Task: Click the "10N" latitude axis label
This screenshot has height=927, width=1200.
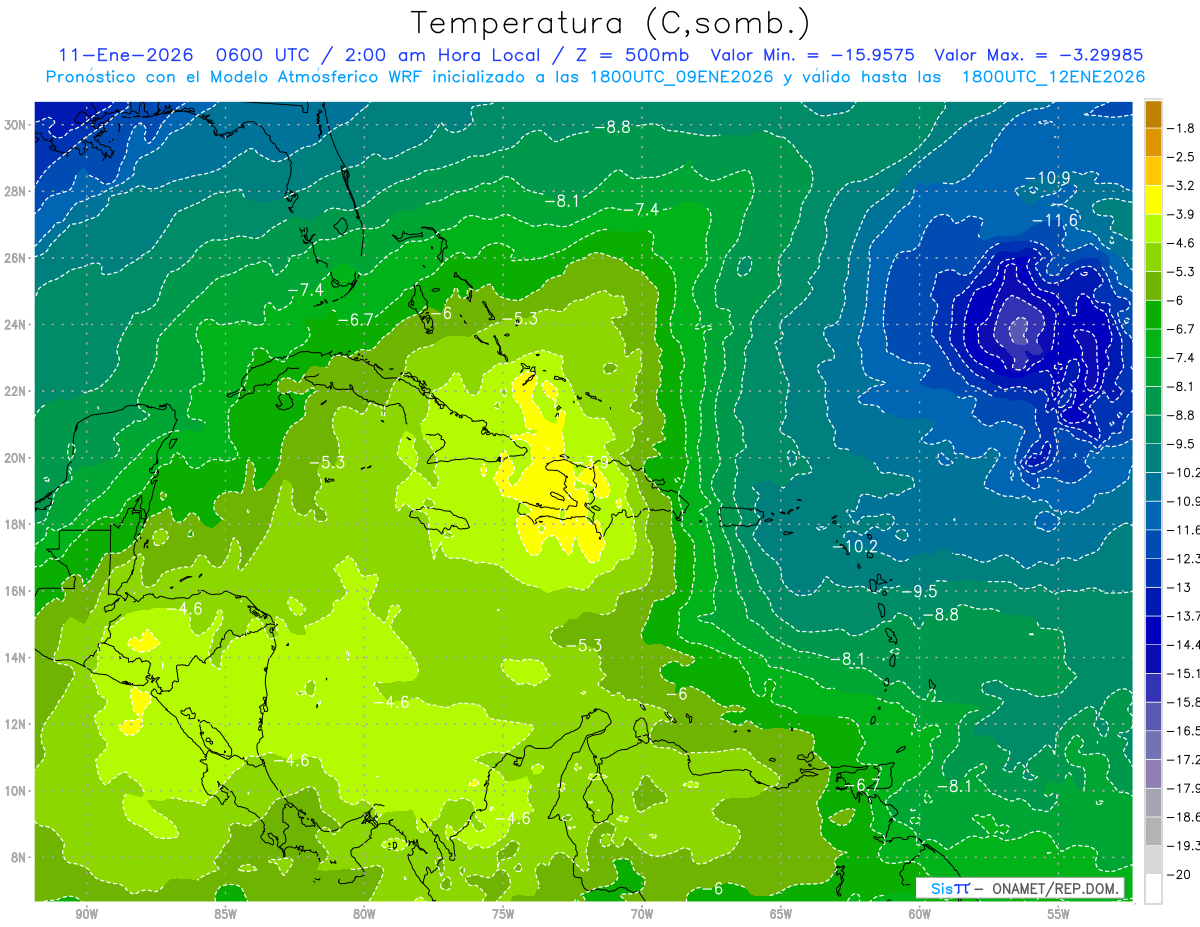Action: tap(15, 791)
